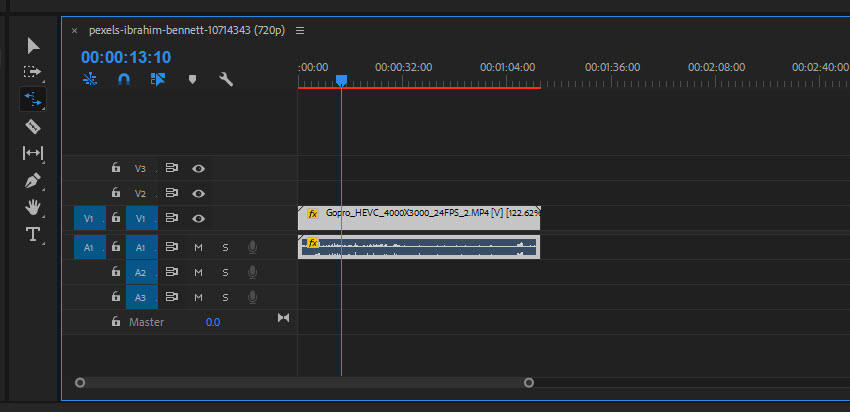The height and width of the screenshot is (412, 850).
Task: Select the Pen tool
Action: [33, 181]
